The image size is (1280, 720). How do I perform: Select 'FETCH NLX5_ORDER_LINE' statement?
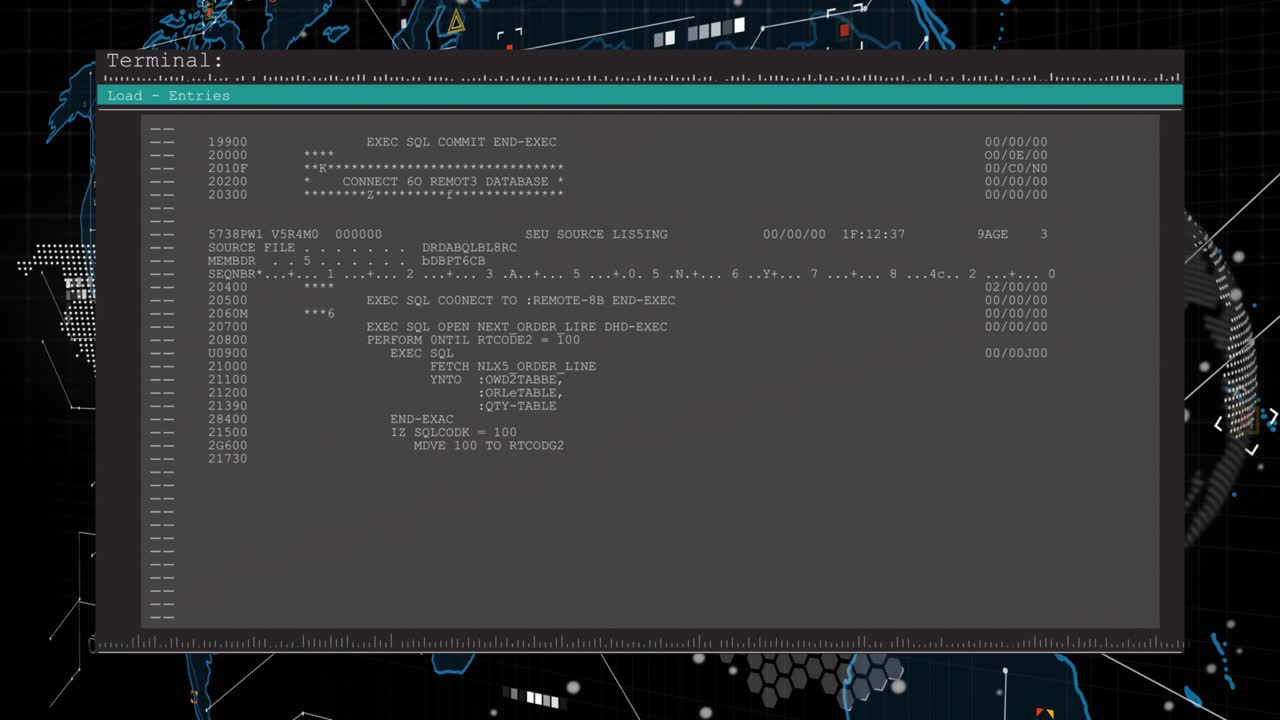[x=513, y=366]
